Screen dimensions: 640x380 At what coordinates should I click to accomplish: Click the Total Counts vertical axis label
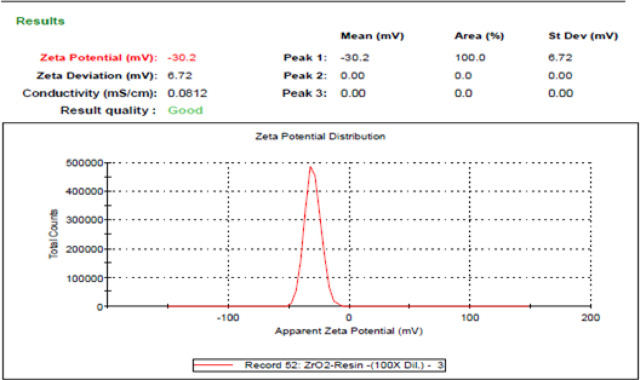click(53, 234)
